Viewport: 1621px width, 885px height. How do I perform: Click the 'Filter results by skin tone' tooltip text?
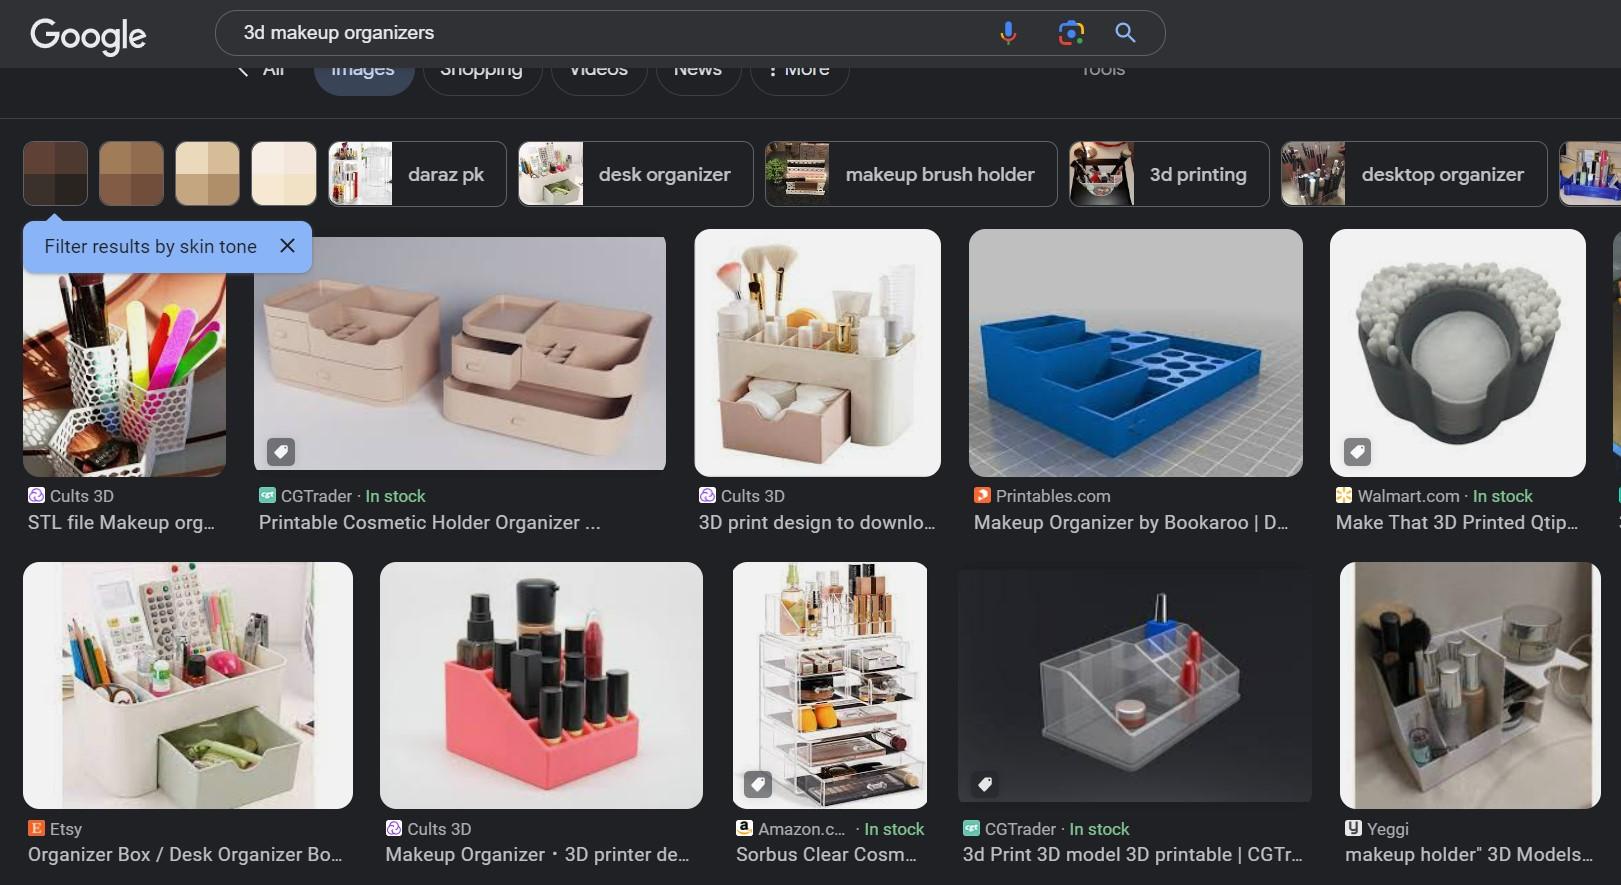151,246
